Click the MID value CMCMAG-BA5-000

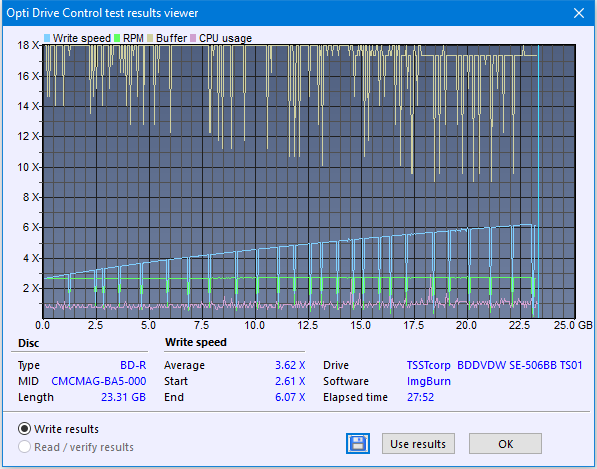click(x=99, y=381)
